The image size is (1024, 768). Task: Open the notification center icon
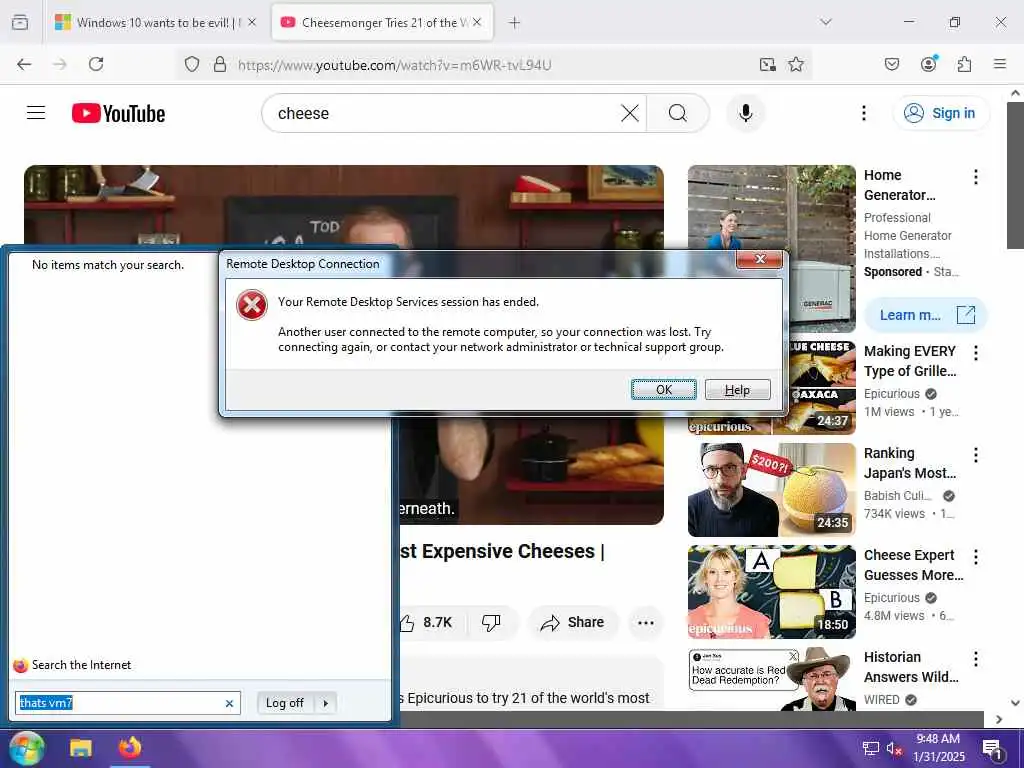click(992, 749)
